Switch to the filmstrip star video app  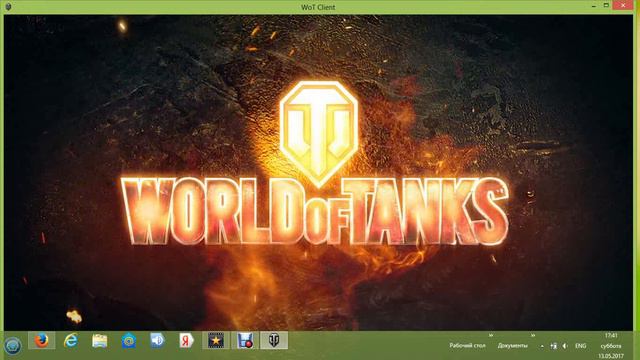[x=216, y=340]
